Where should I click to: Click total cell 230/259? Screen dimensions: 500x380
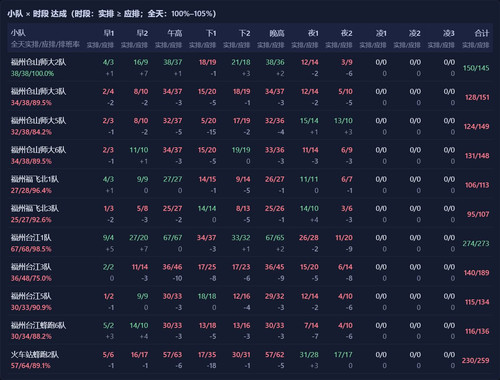[x=476, y=360]
